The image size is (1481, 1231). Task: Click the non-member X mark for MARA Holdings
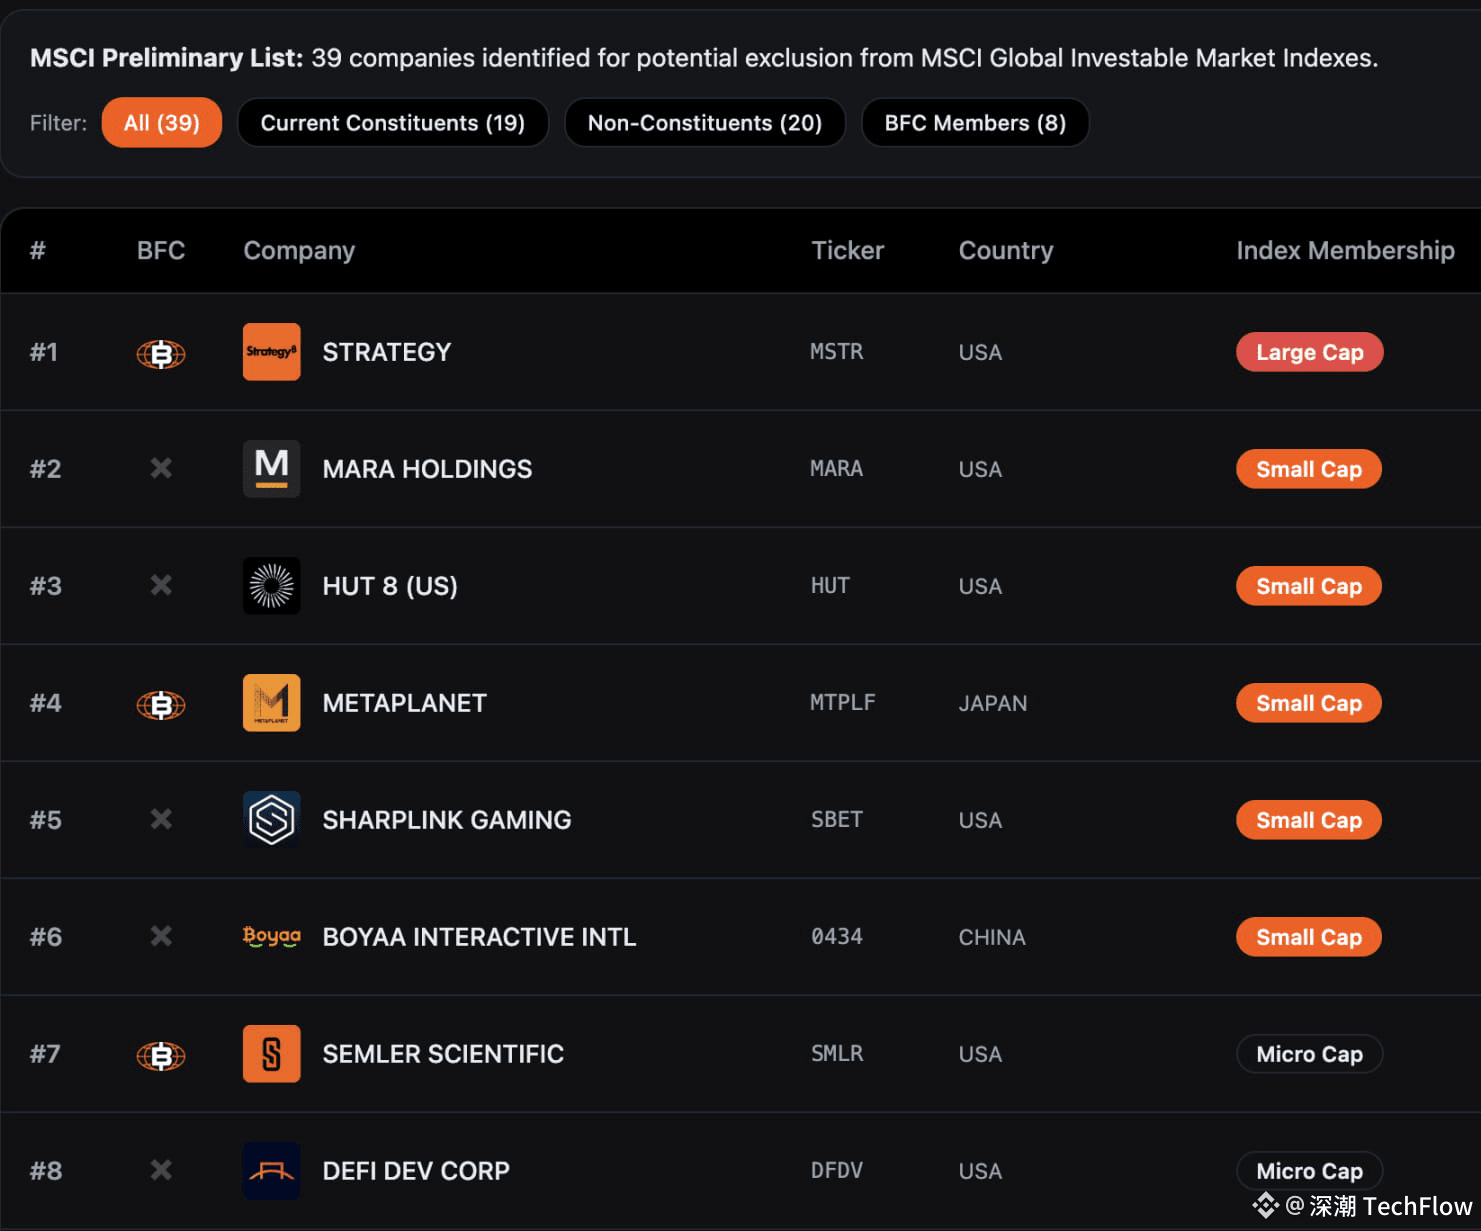tap(161, 468)
